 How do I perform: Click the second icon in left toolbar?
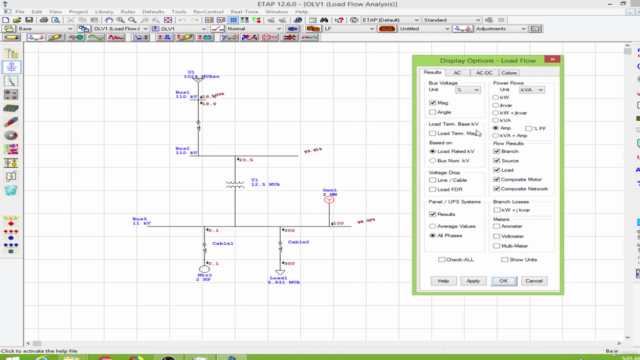[x=11, y=67]
